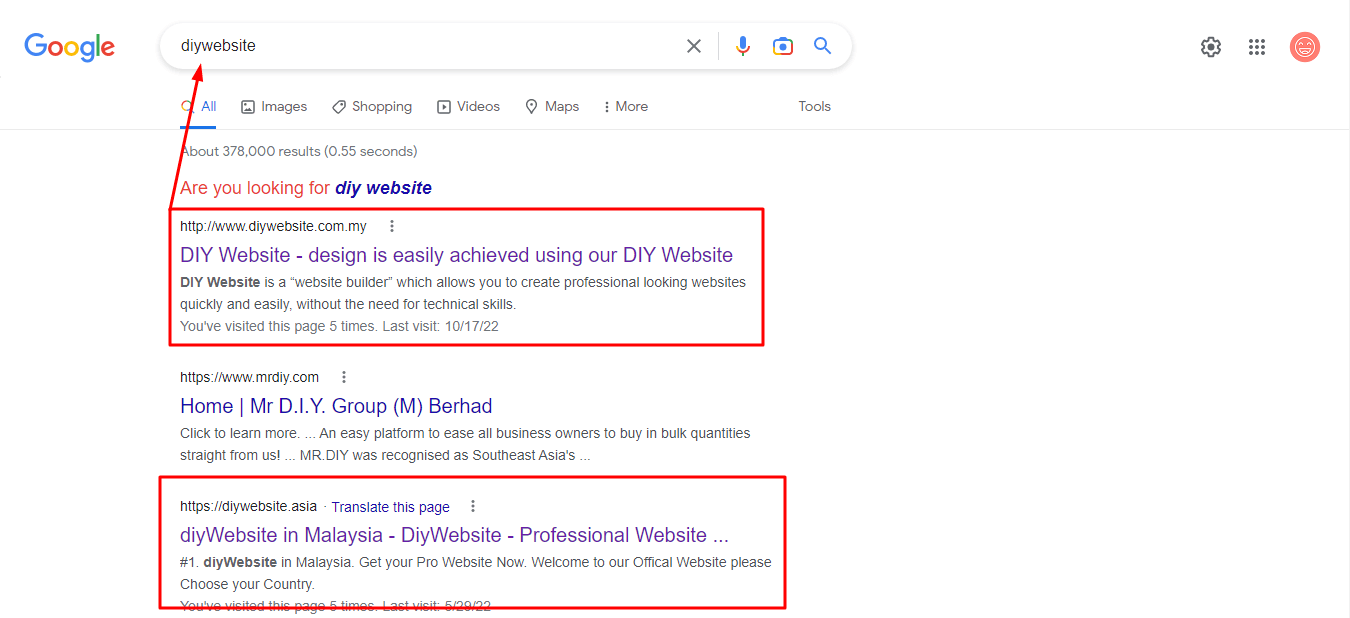Image resolution: width=1350 pixels, height=618 pixels.
Task: Open diyWebsite in Malaysia result title
Action: coord(454,535)
